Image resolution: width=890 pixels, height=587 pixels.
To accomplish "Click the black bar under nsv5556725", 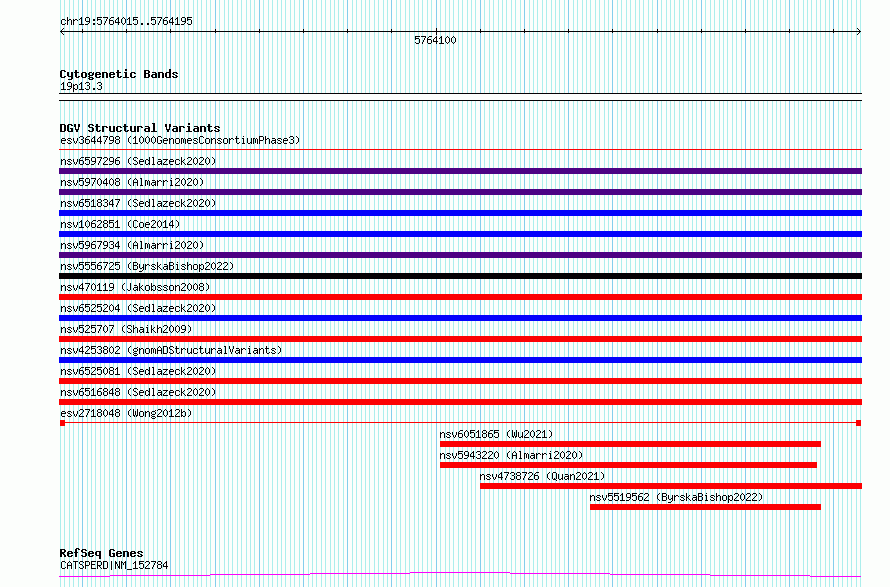I will click(x=460, y=276).
